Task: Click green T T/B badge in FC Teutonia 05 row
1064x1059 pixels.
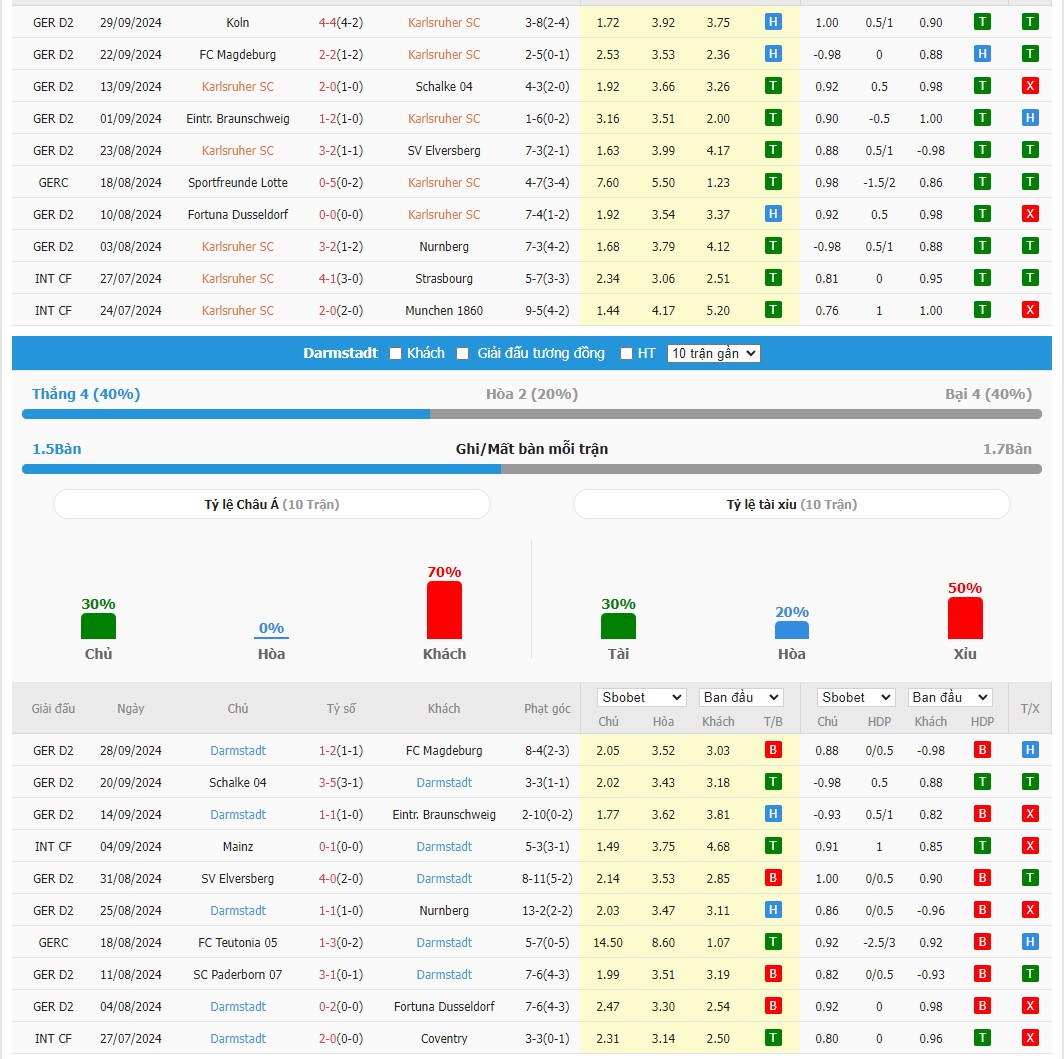Action: coord(773,942)
